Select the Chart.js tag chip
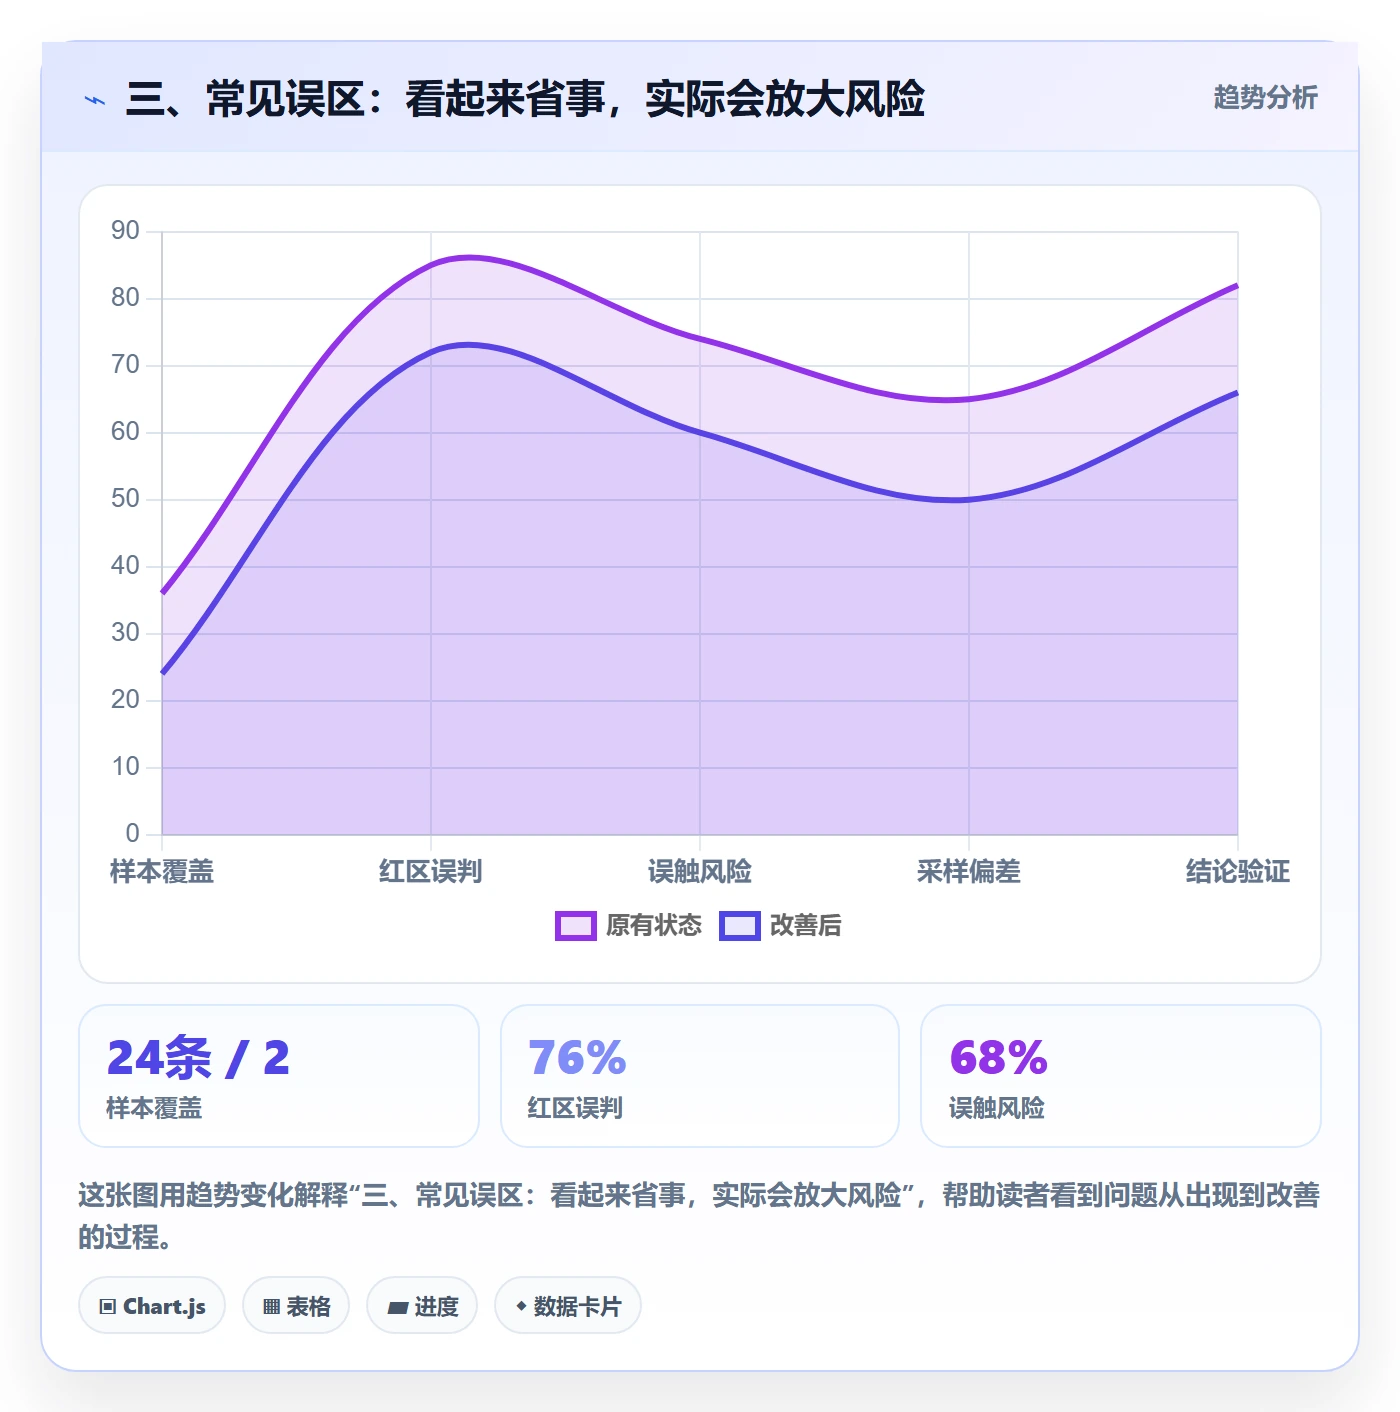This screenshot has width=1400, height=1412. [x=152, y=1305]
